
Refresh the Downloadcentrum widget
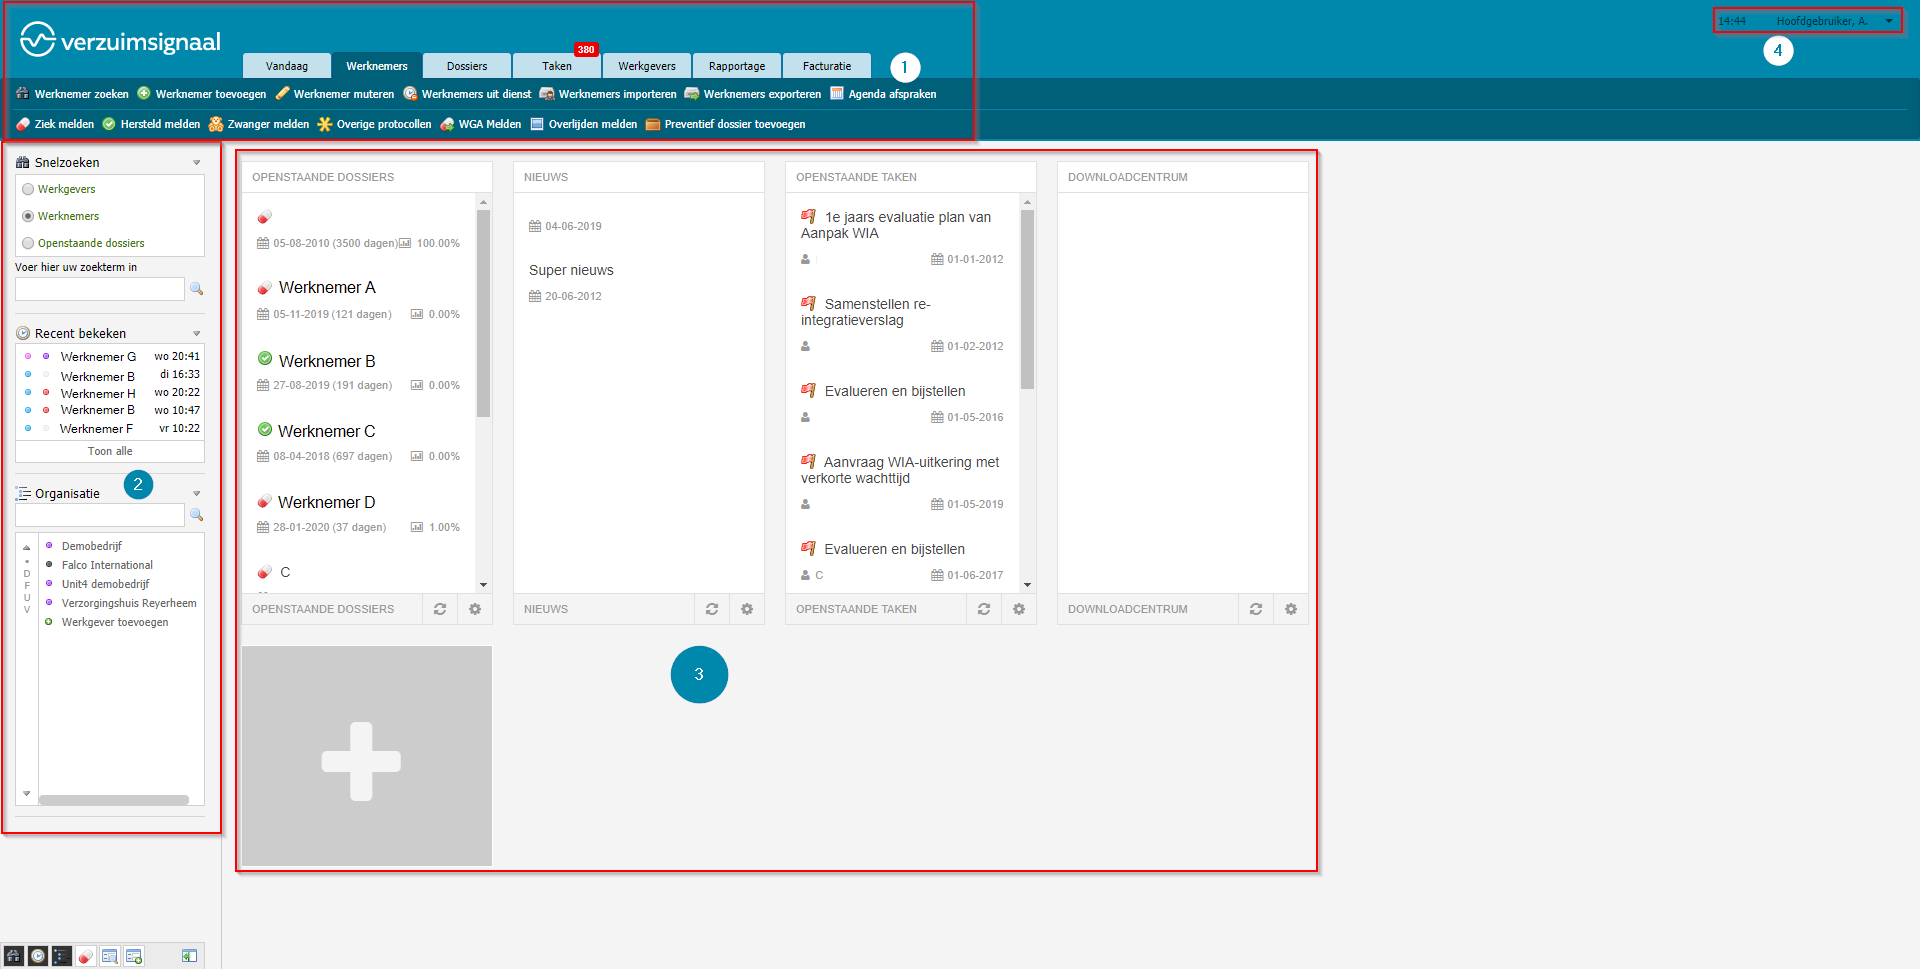pyautogui.click(x=1256, y=609)
